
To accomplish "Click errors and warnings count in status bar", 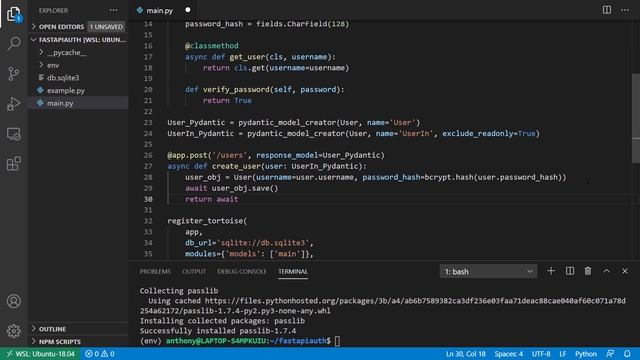I will point(100,354).
